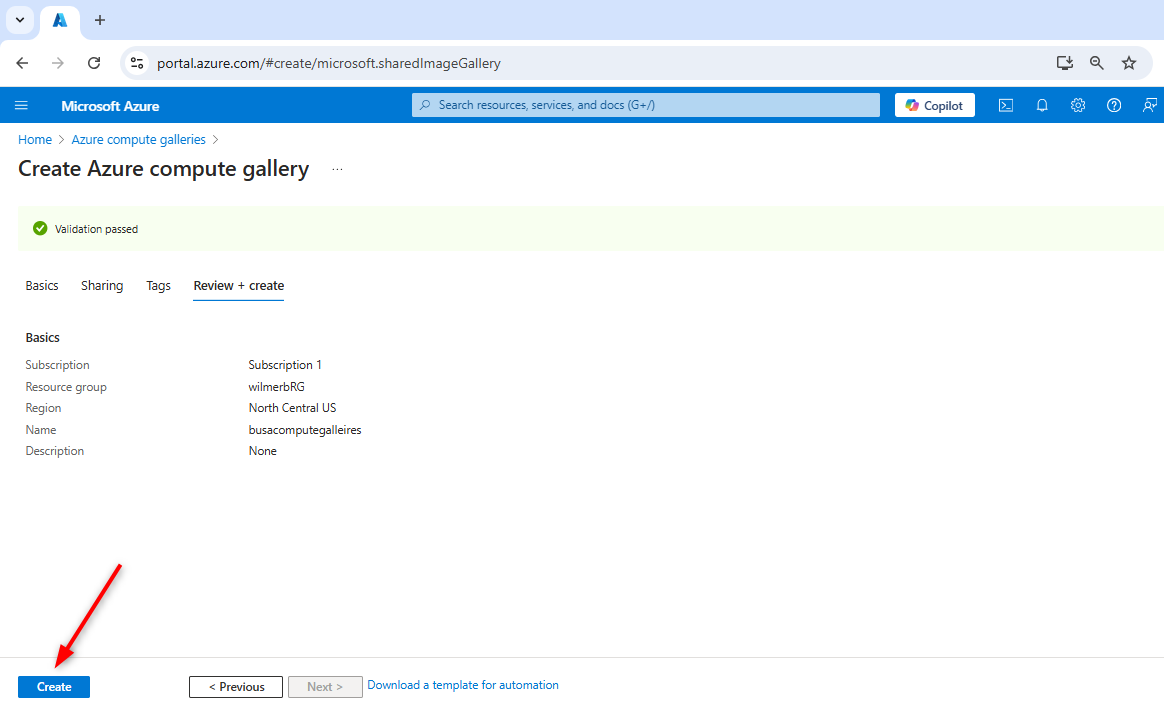
Task: Click the Subscription label
Action: (x=57, y=365)
